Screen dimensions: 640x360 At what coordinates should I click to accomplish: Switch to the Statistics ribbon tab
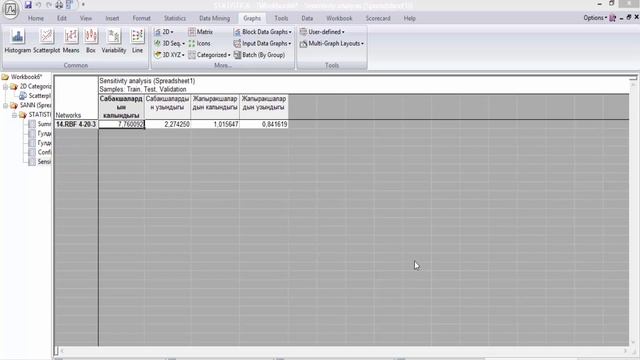pyautogui.click(x=175, y=18)
